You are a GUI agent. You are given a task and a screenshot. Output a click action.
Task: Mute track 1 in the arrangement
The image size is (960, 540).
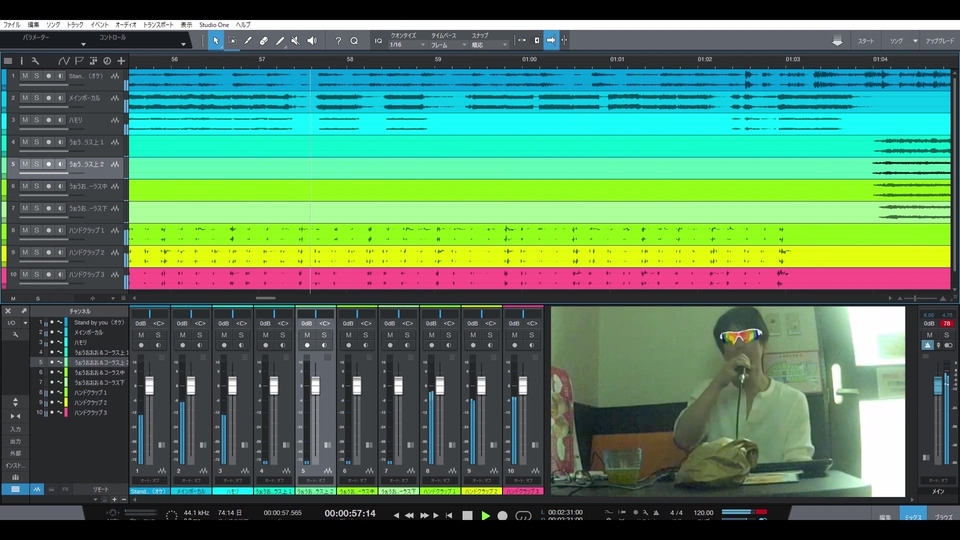pos(25,76)
